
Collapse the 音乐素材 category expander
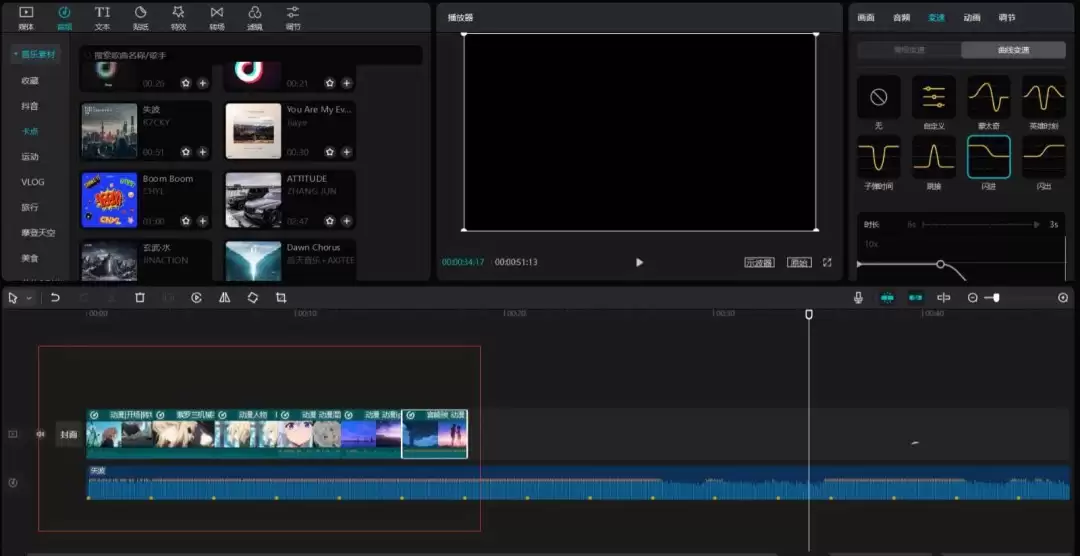point(16,54)
